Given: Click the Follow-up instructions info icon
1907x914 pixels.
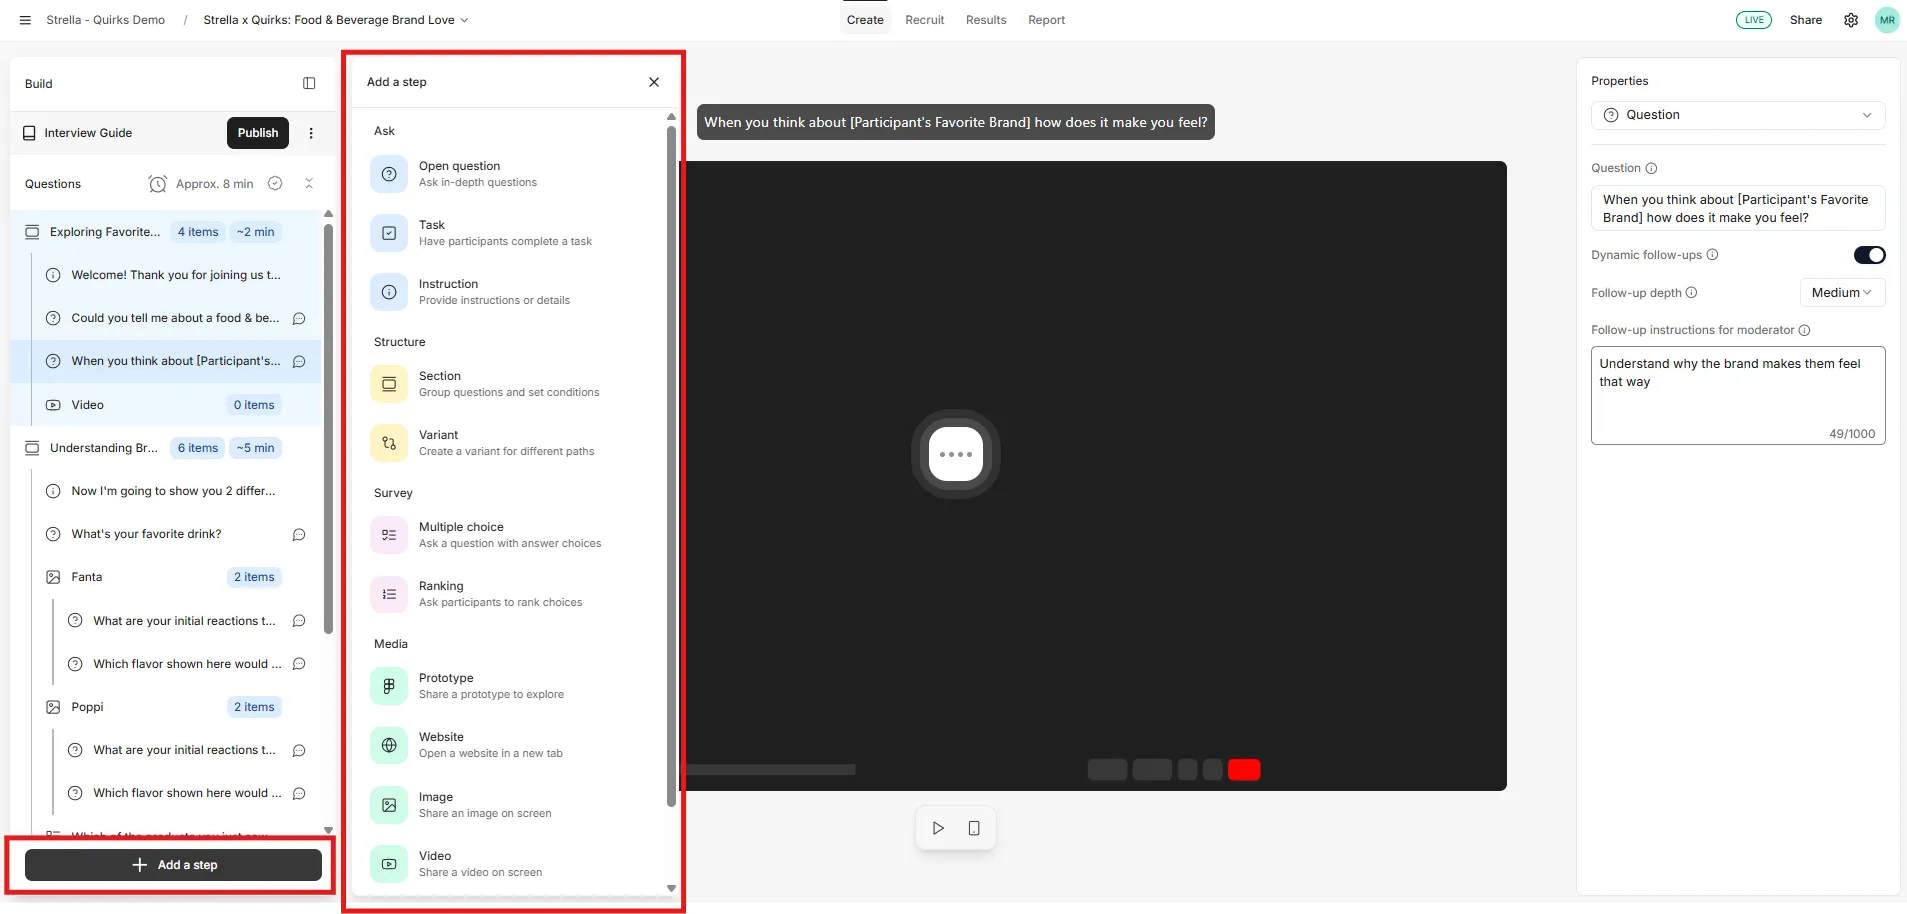Looking at the screenshot, I should tap(1804, 330).
